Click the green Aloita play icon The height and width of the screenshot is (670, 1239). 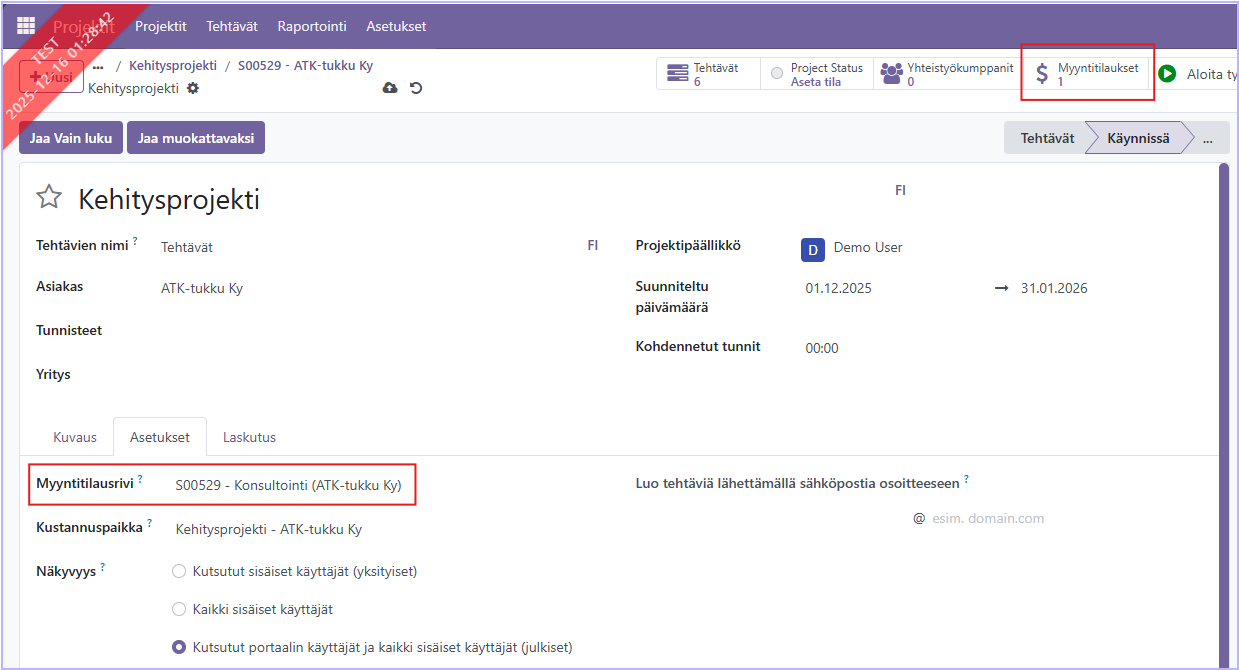tap(1167, 74)
